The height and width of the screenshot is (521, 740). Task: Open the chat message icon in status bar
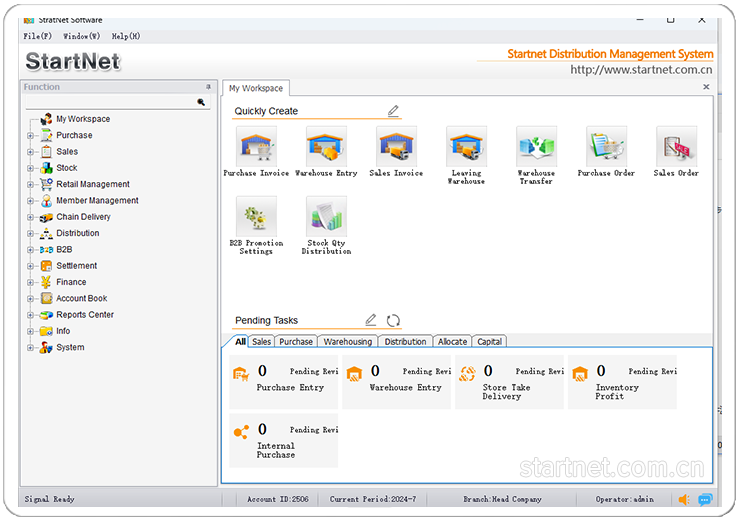705,499
